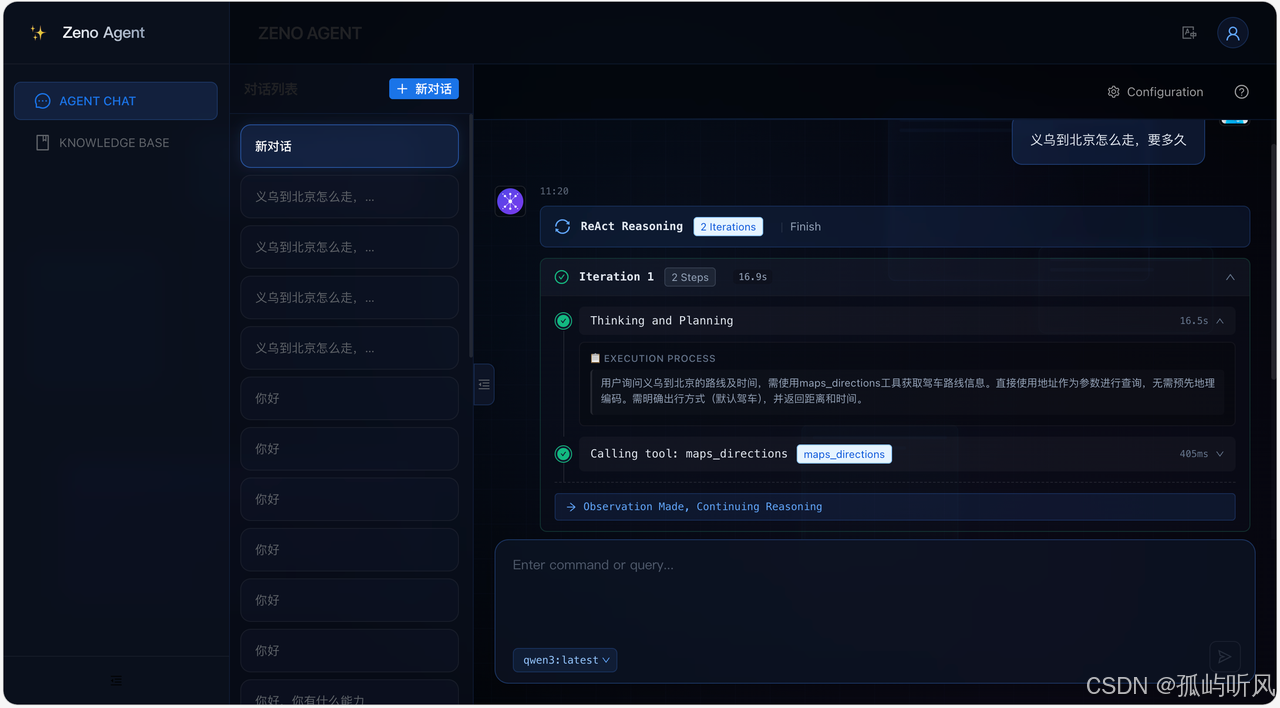
Task: Click the 新对话 new conversation button
Action: tap(424, 89)
